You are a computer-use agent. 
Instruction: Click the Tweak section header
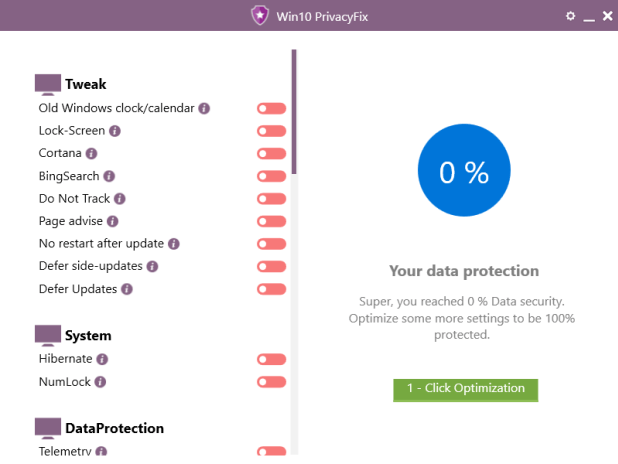click(x=85, y=84)
